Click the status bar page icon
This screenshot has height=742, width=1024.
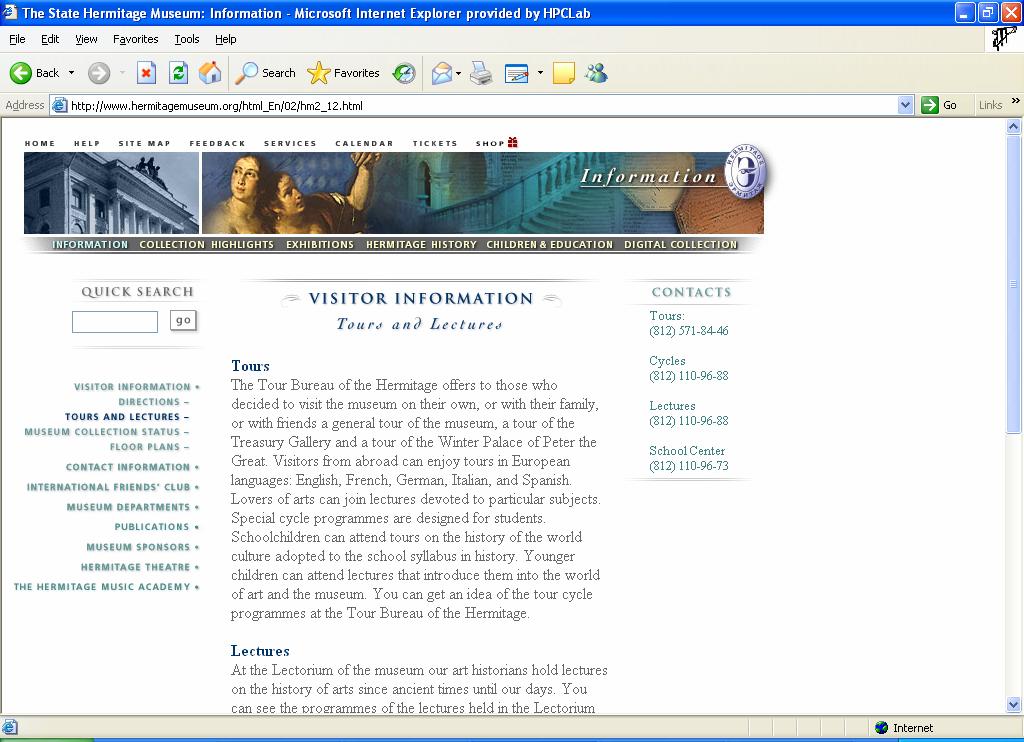click(10, 728)
